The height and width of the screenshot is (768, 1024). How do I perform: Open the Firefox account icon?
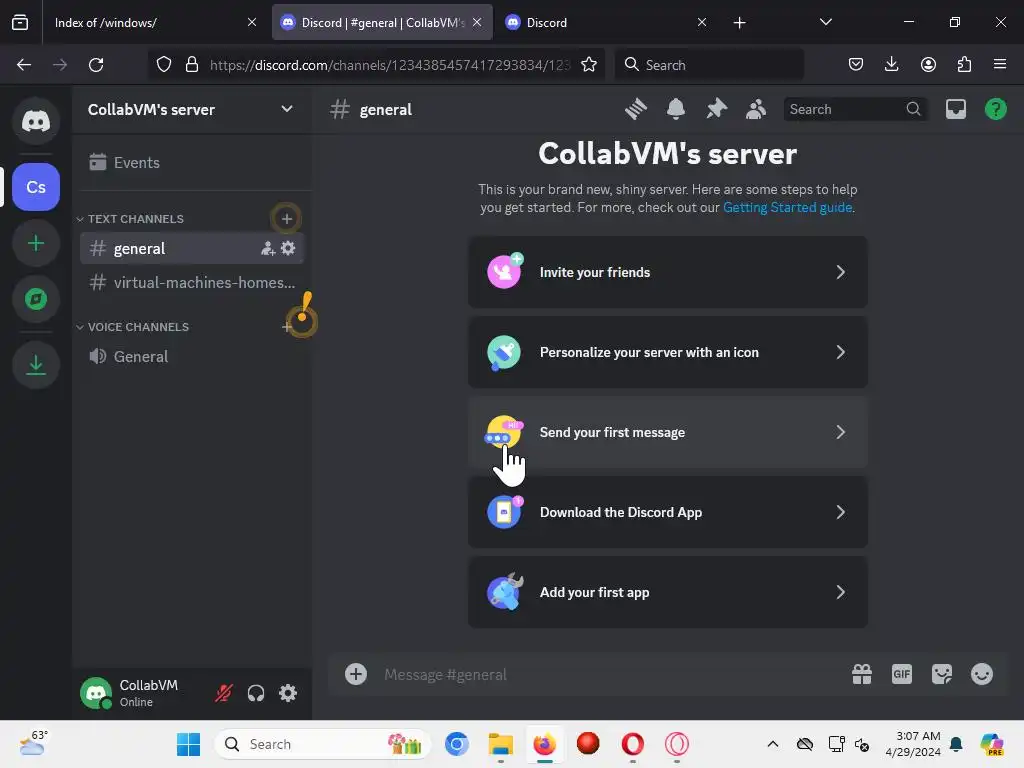coord(928,65)
